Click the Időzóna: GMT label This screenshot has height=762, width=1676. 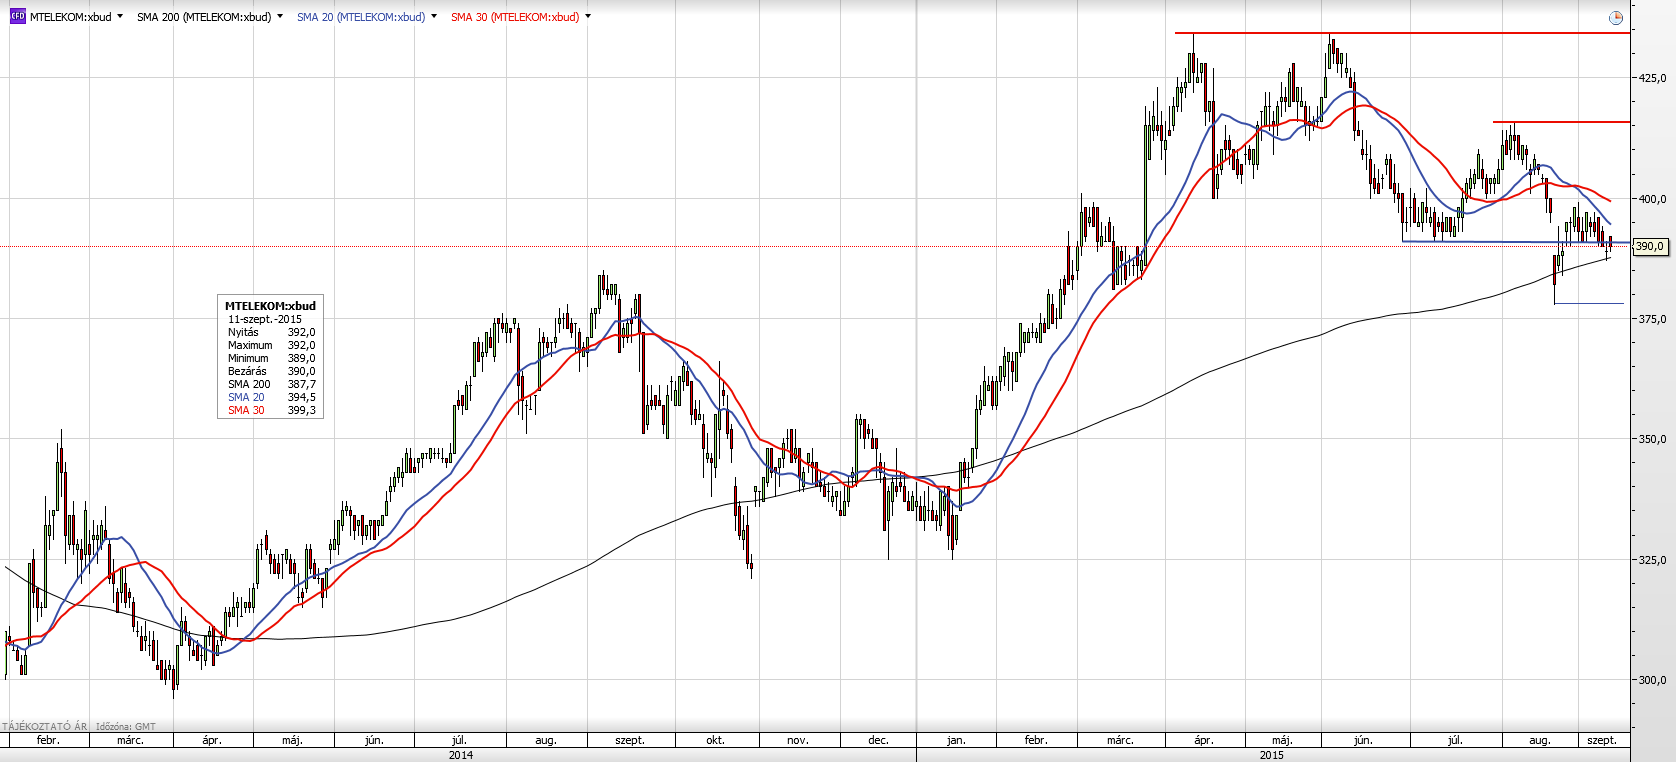pyautogui.click(x=126, y=727)
